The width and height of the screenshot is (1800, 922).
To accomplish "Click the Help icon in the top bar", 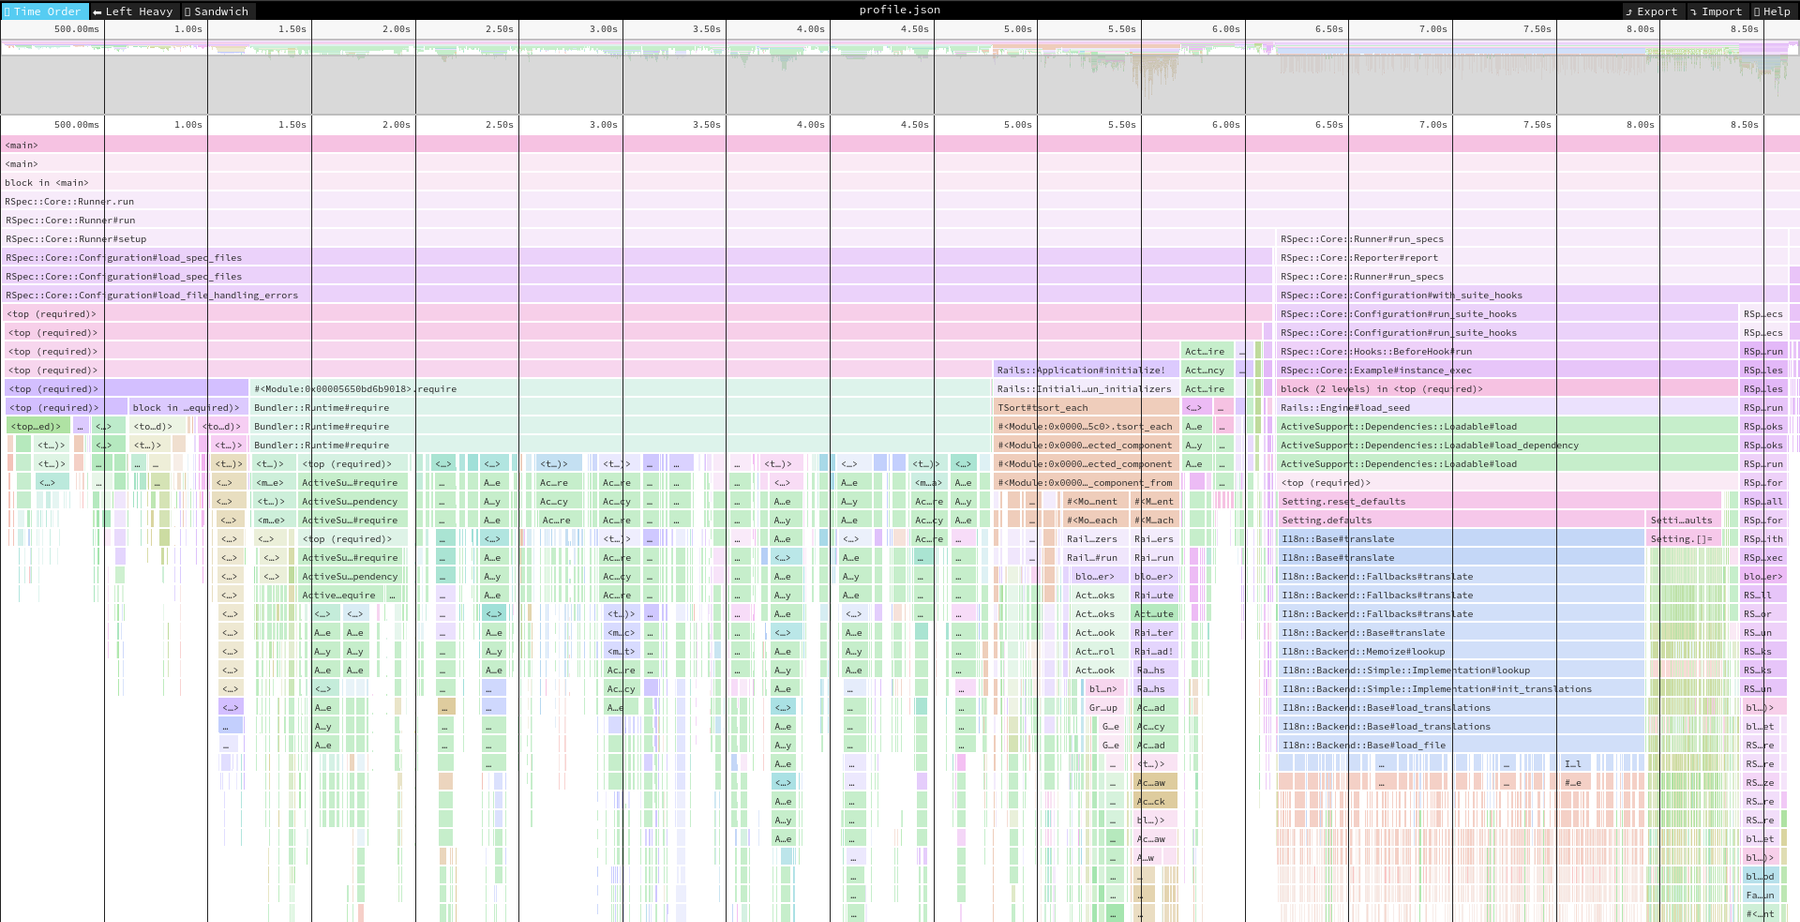I will click(x=1757, y=11).
